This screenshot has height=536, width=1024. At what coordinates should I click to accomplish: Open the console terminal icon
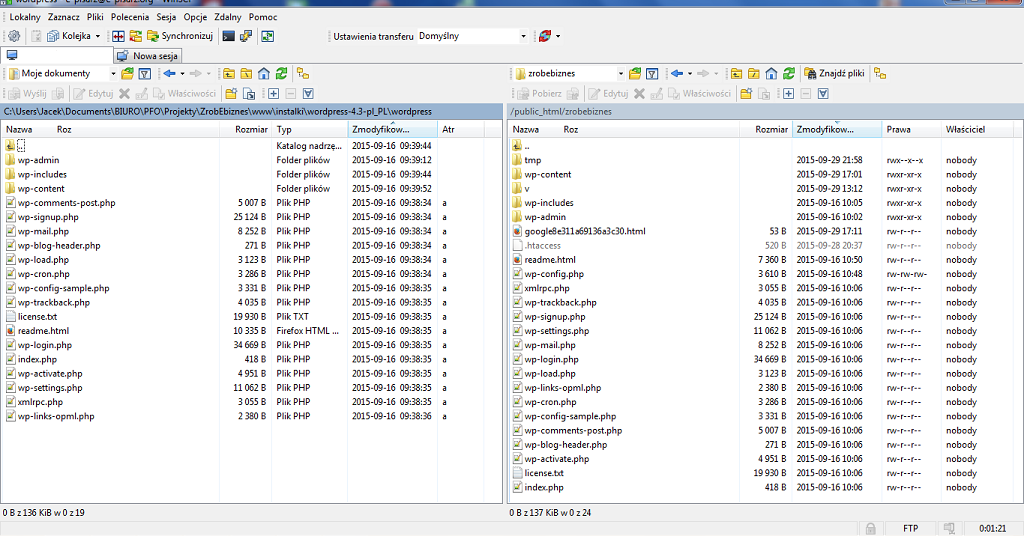coord(229,36)
